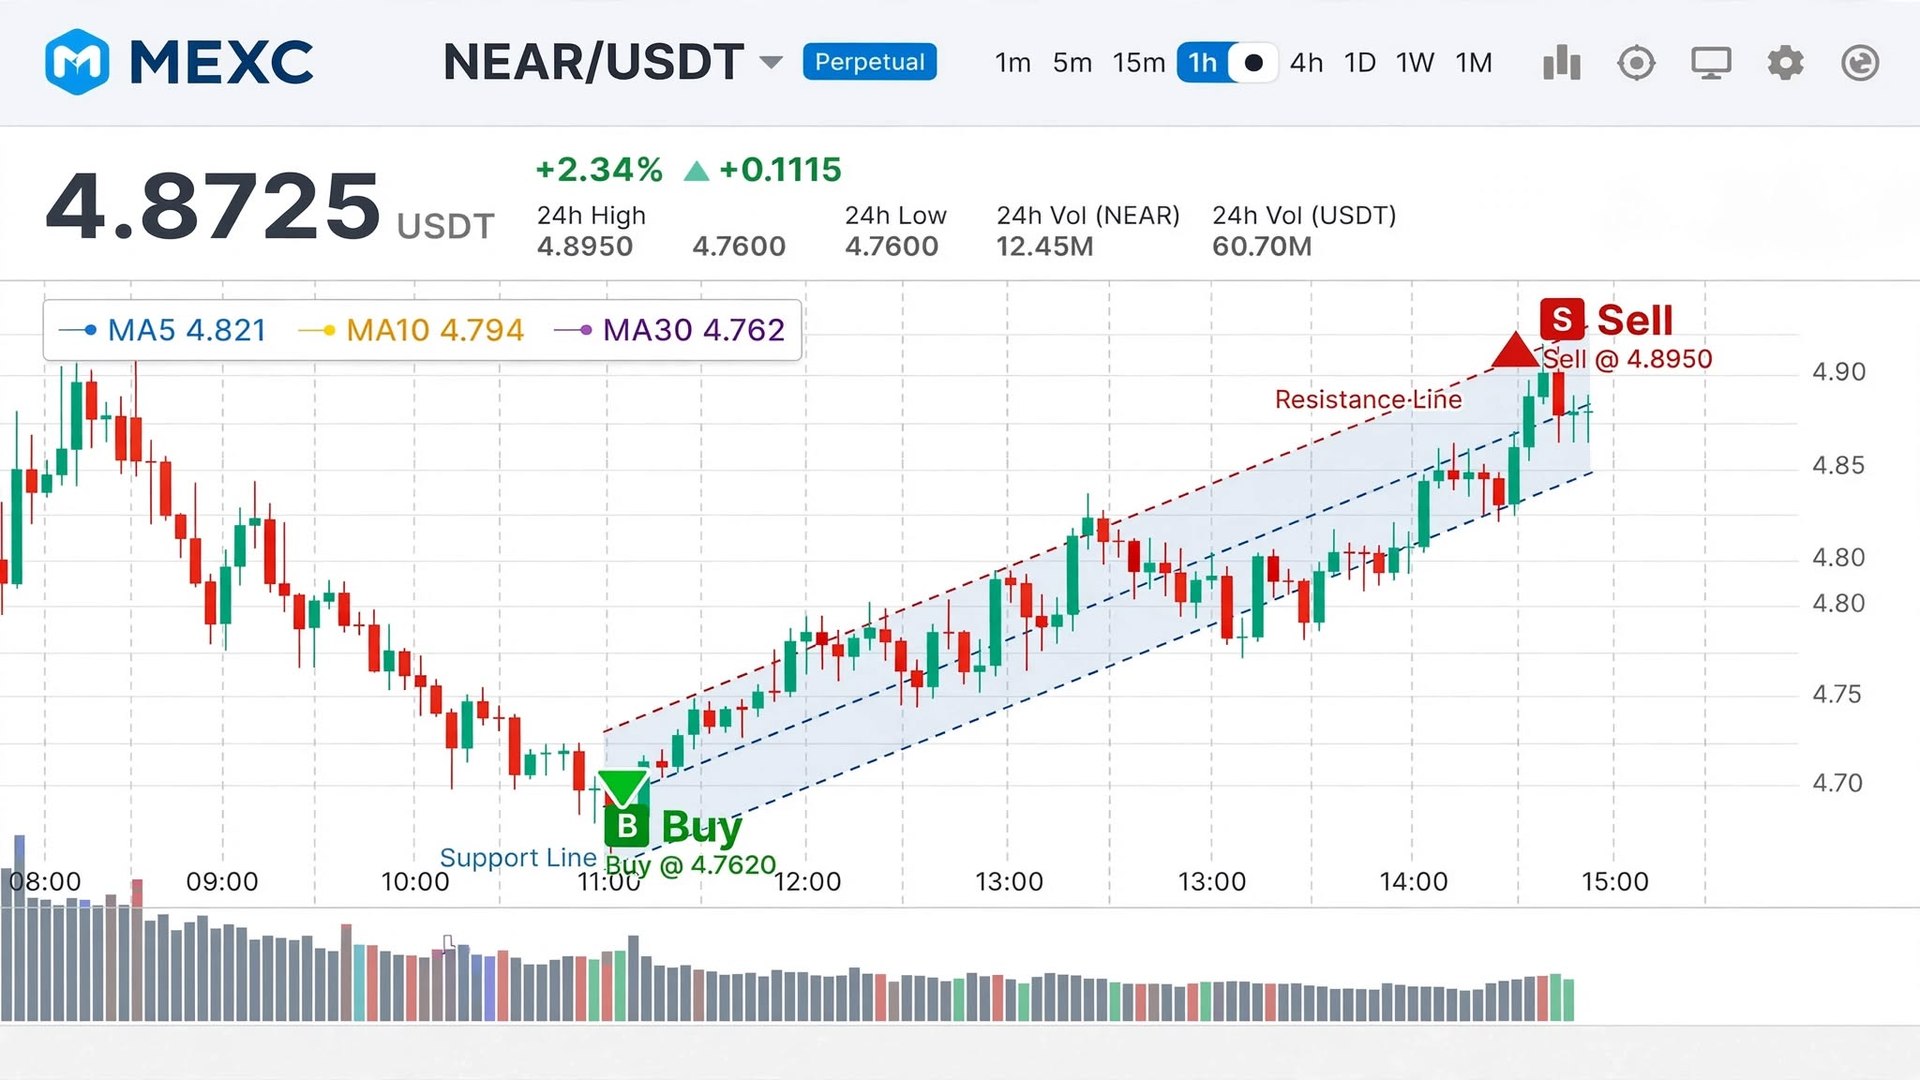
Task: Toggle the MA30 4.762 indicator
Action: tap(670, 330)
